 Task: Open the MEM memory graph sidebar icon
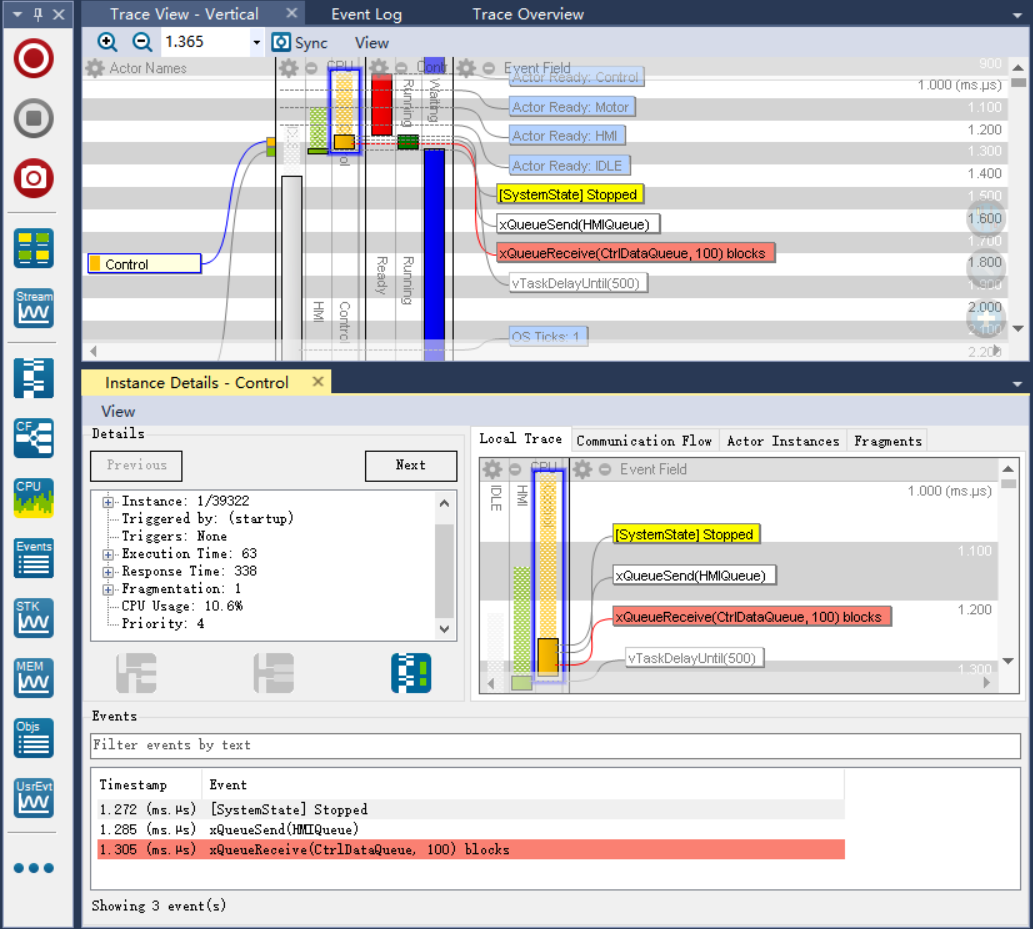[34, 678]
